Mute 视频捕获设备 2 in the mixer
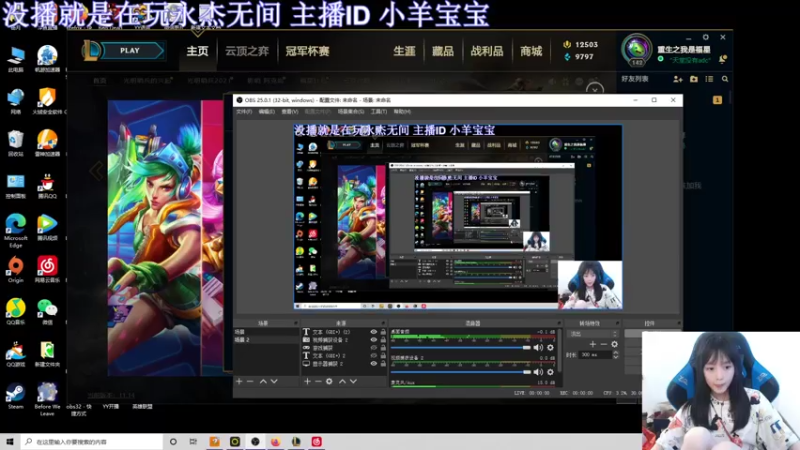800x450 pixels. (538, 372)
